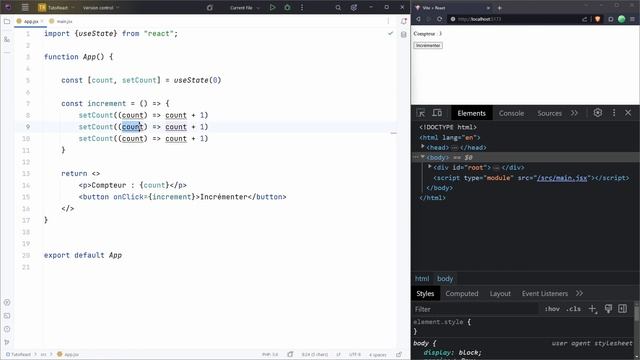
Task: Open the Structure tool window icon in left bar
Action: (7, 40)
